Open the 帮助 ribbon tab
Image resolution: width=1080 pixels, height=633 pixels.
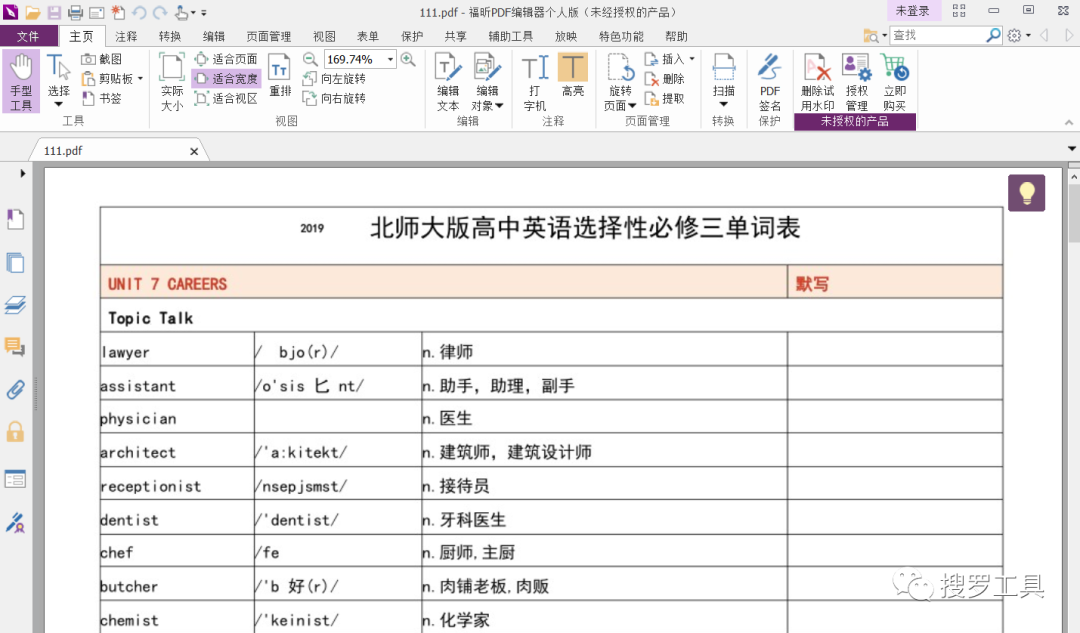(x=676, y=37)
